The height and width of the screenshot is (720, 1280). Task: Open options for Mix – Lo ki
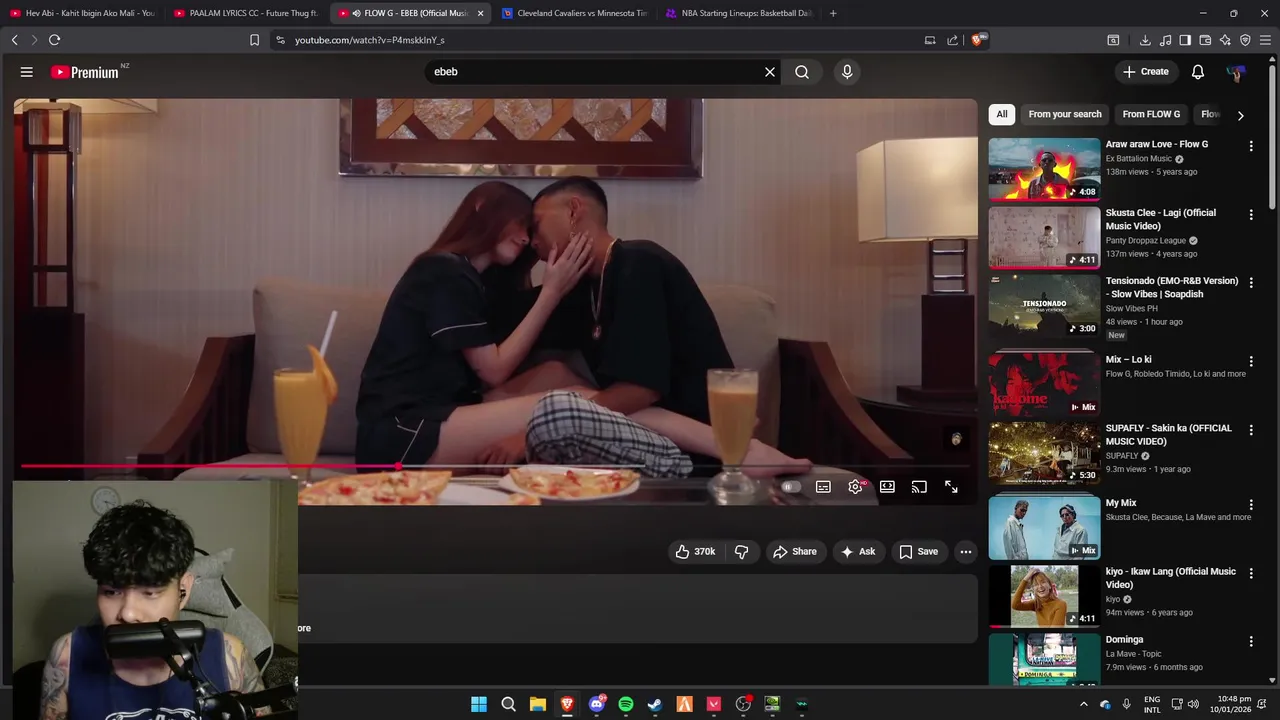pyautogui.click(x=1251, y=361)
